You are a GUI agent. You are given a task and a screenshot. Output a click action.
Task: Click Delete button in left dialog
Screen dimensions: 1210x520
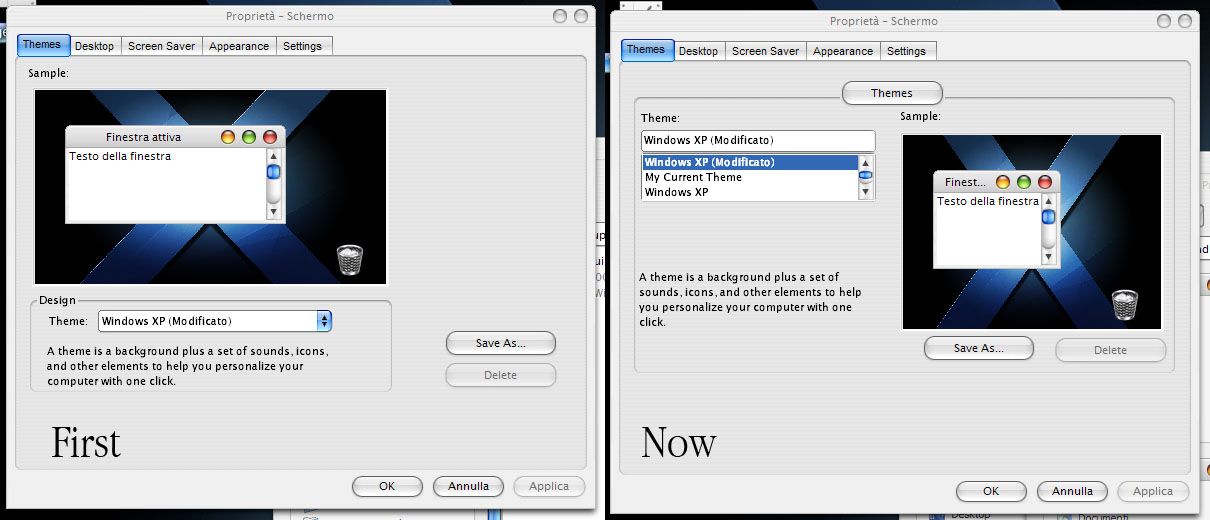(501, 375)
